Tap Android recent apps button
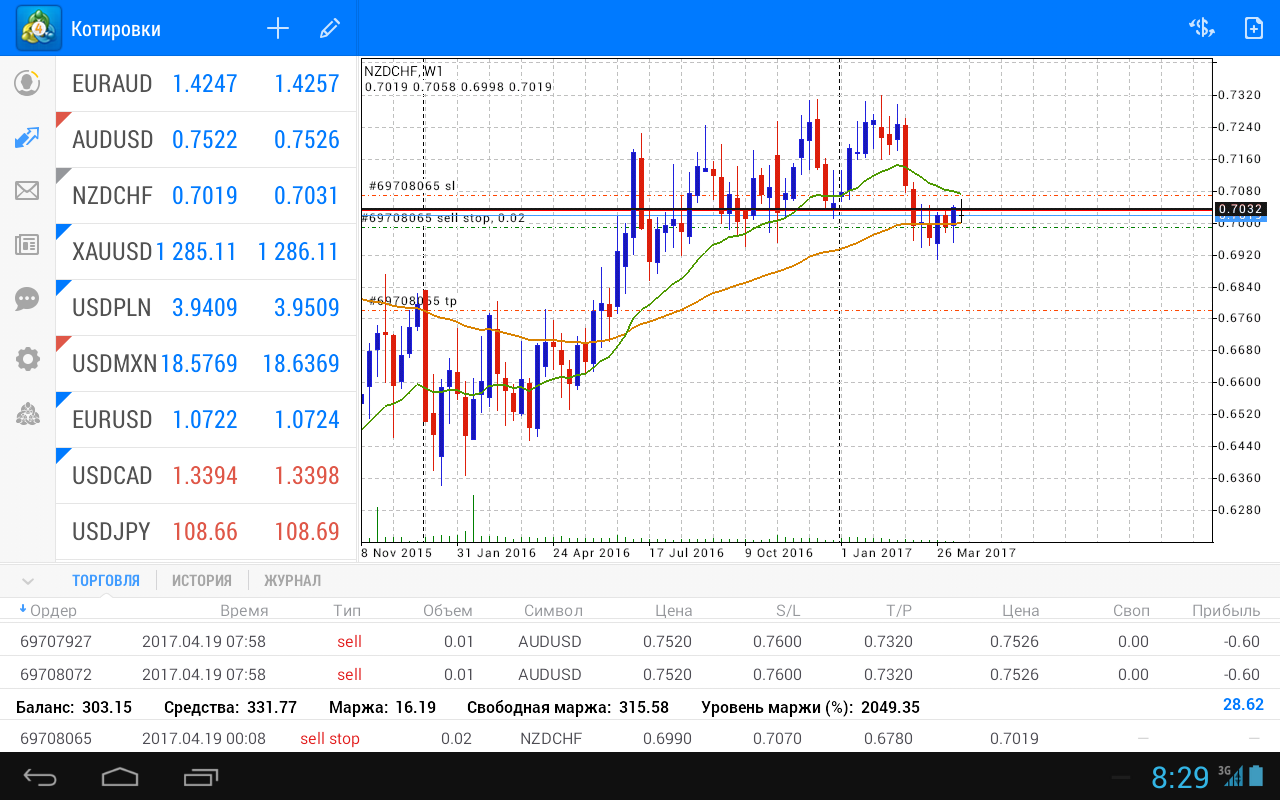 201,777
